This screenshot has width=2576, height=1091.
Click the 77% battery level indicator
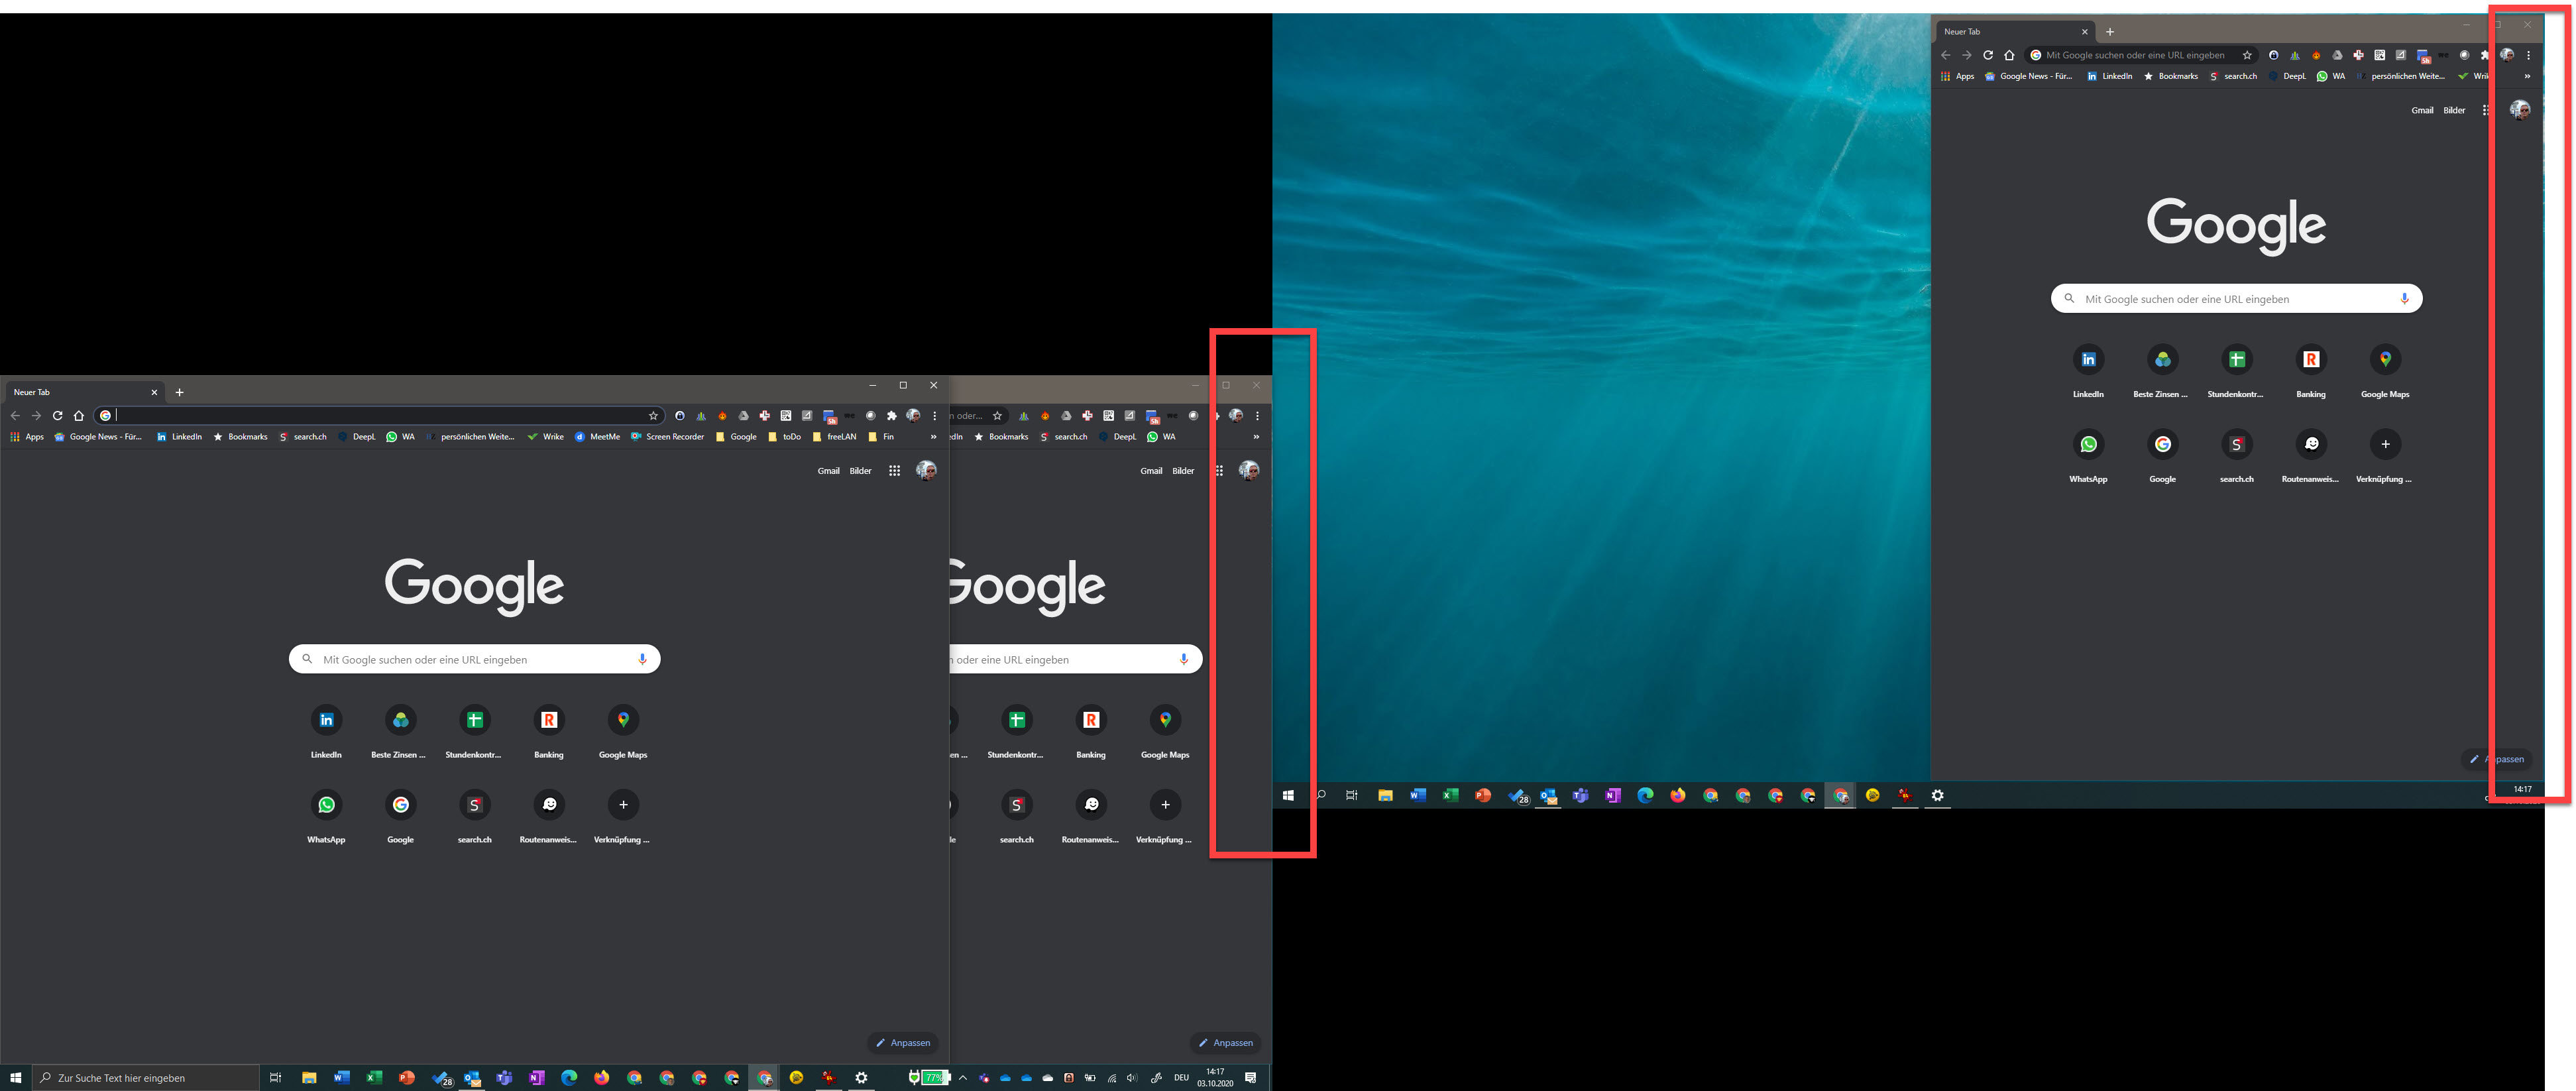pos(934,1077)
